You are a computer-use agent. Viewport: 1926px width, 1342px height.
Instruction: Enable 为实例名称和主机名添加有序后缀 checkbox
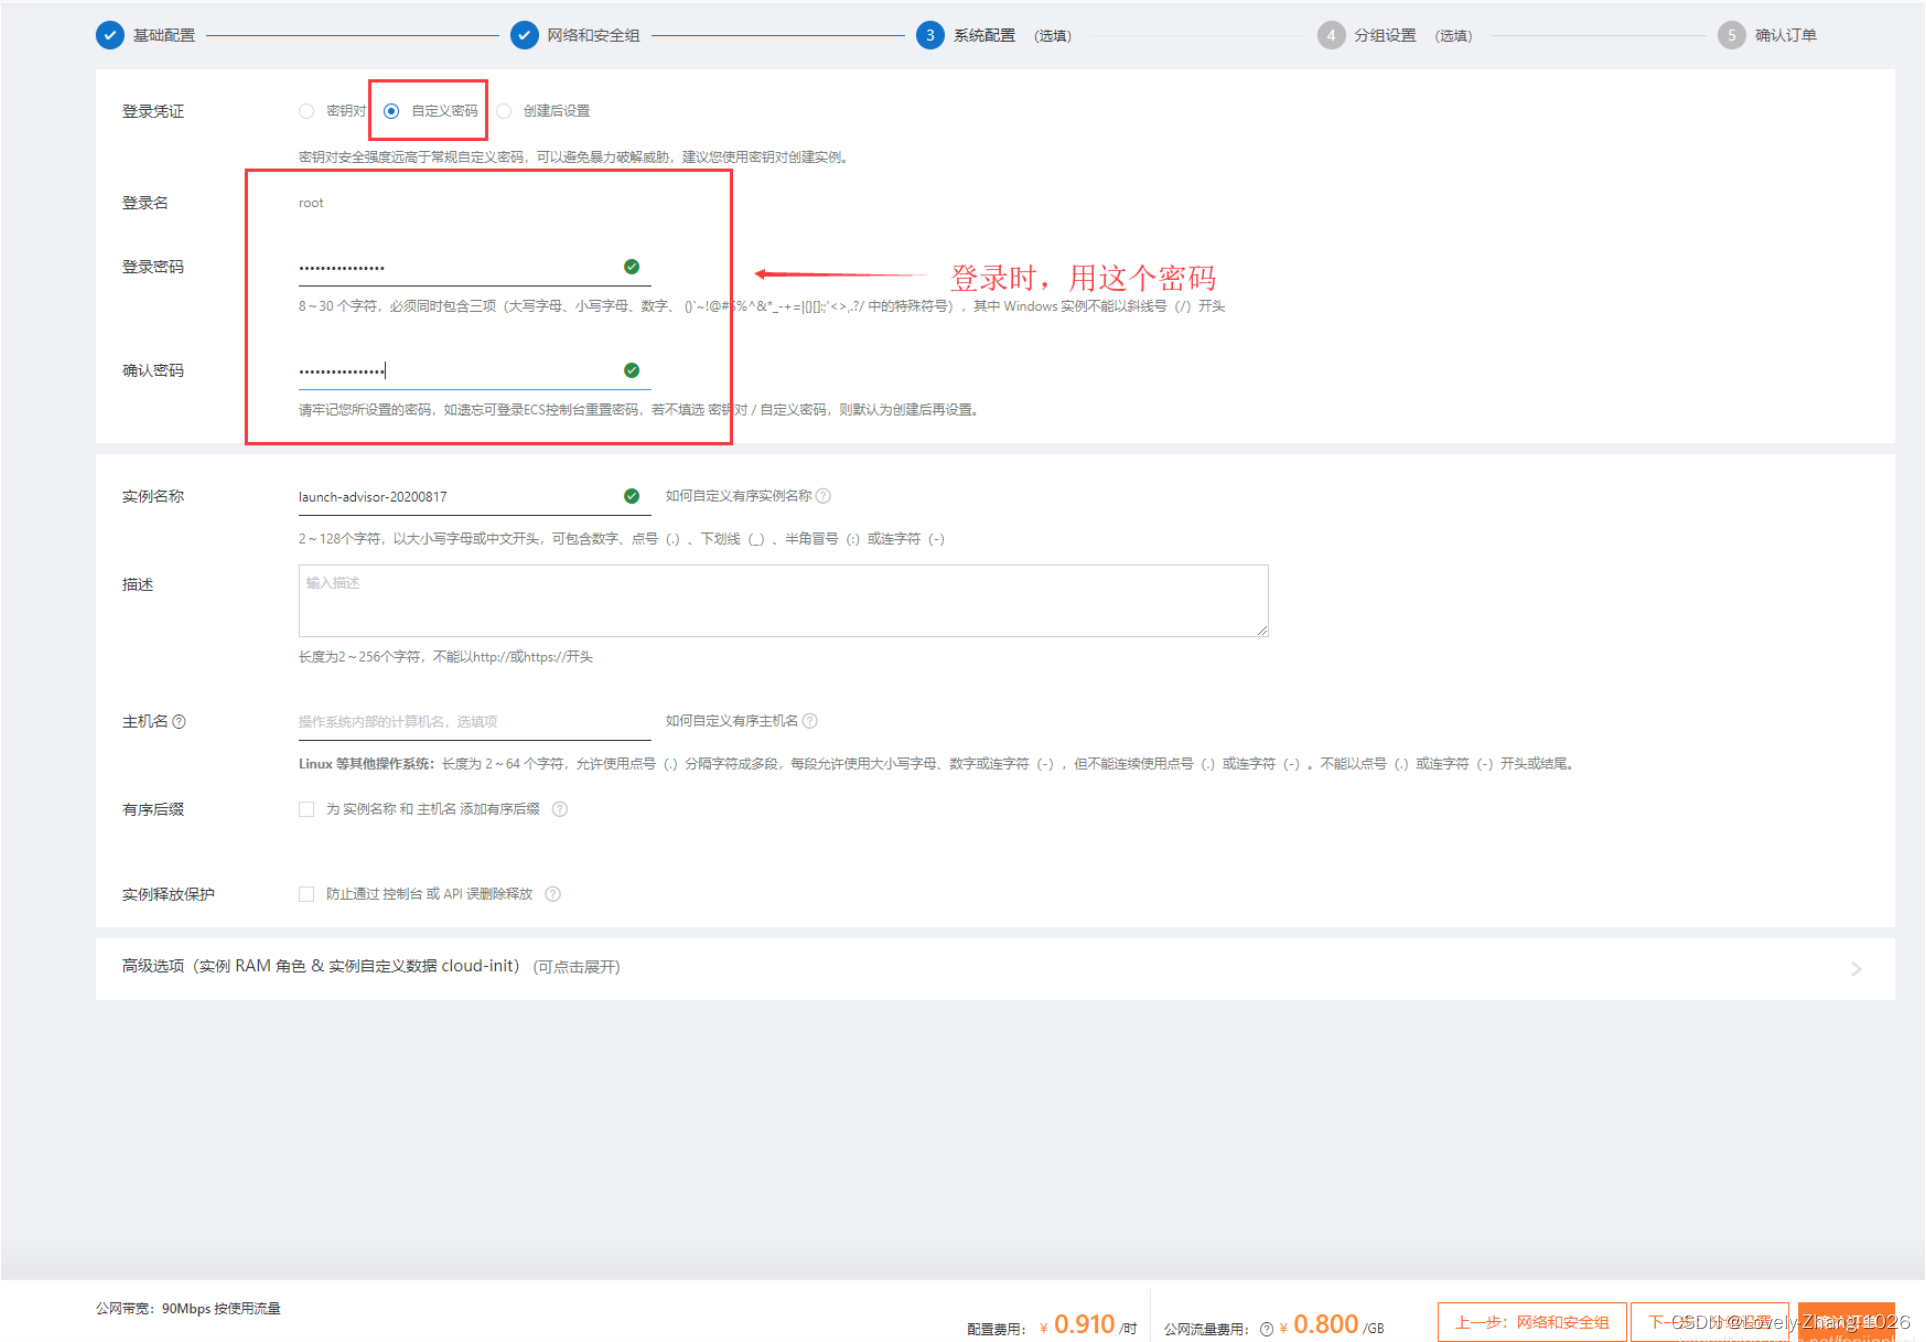pyautogui.click(x=306, y=809)
